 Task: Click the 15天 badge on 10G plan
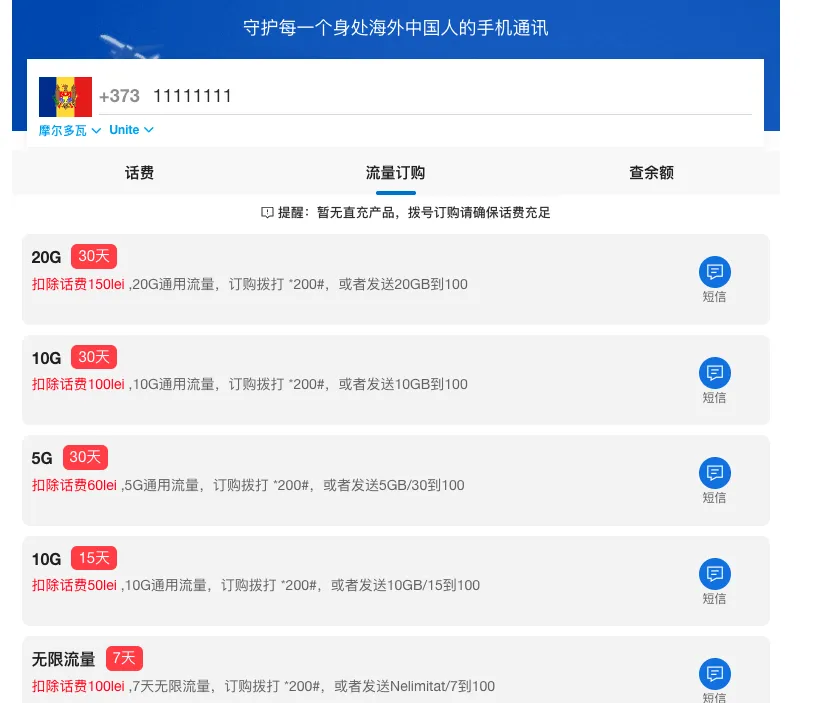(94, 558)
